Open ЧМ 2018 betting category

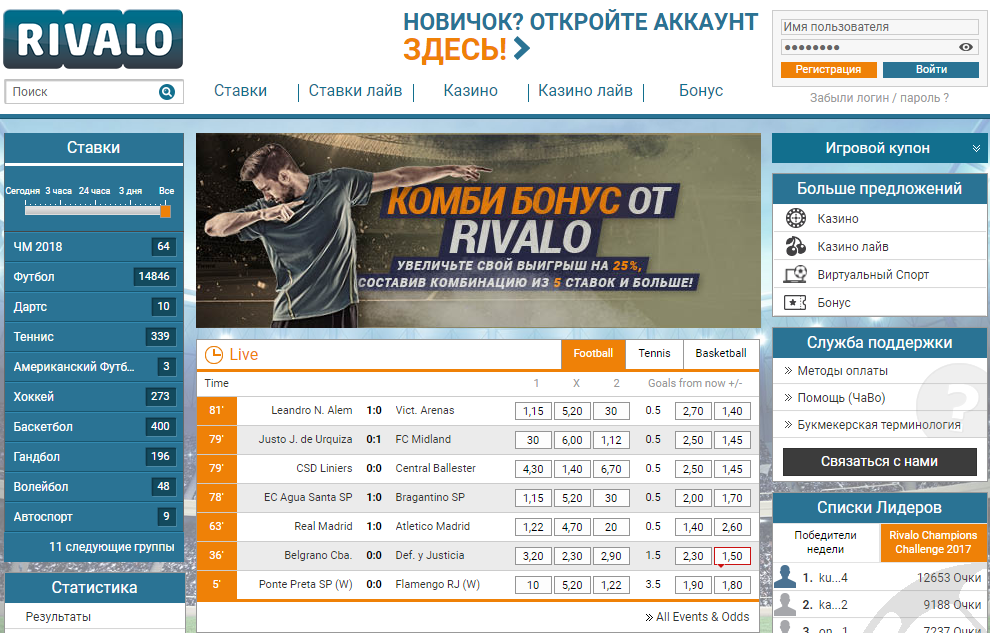click(93, 247)
